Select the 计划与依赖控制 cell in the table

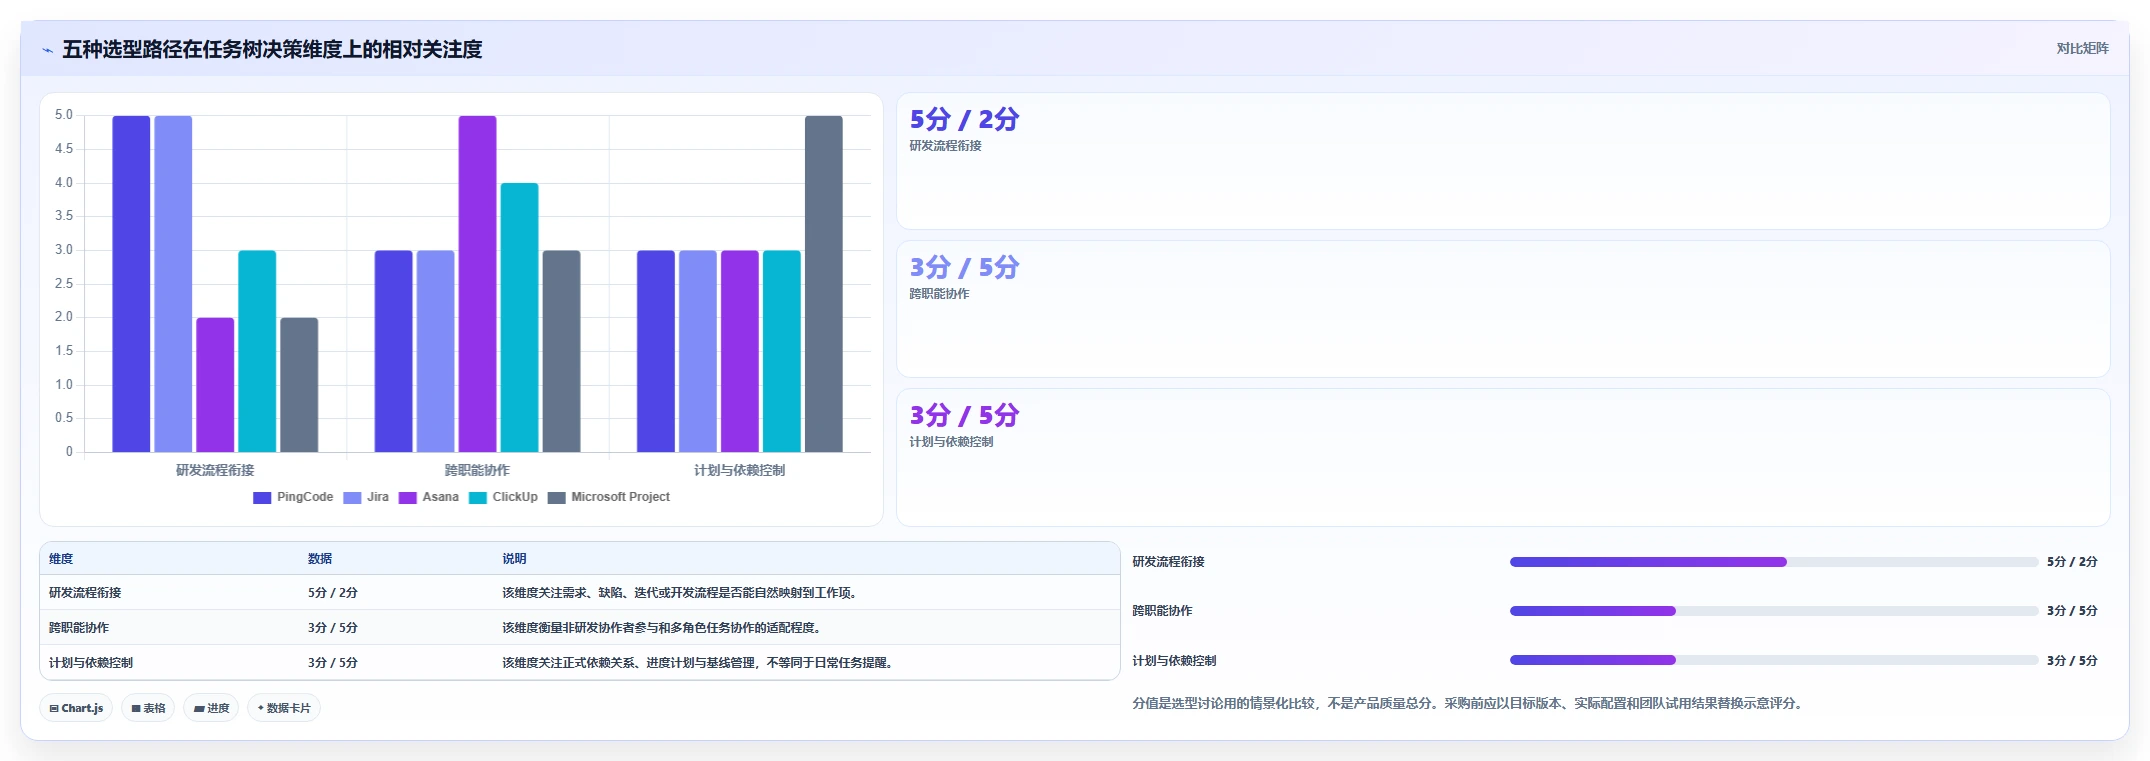[91, 663]
